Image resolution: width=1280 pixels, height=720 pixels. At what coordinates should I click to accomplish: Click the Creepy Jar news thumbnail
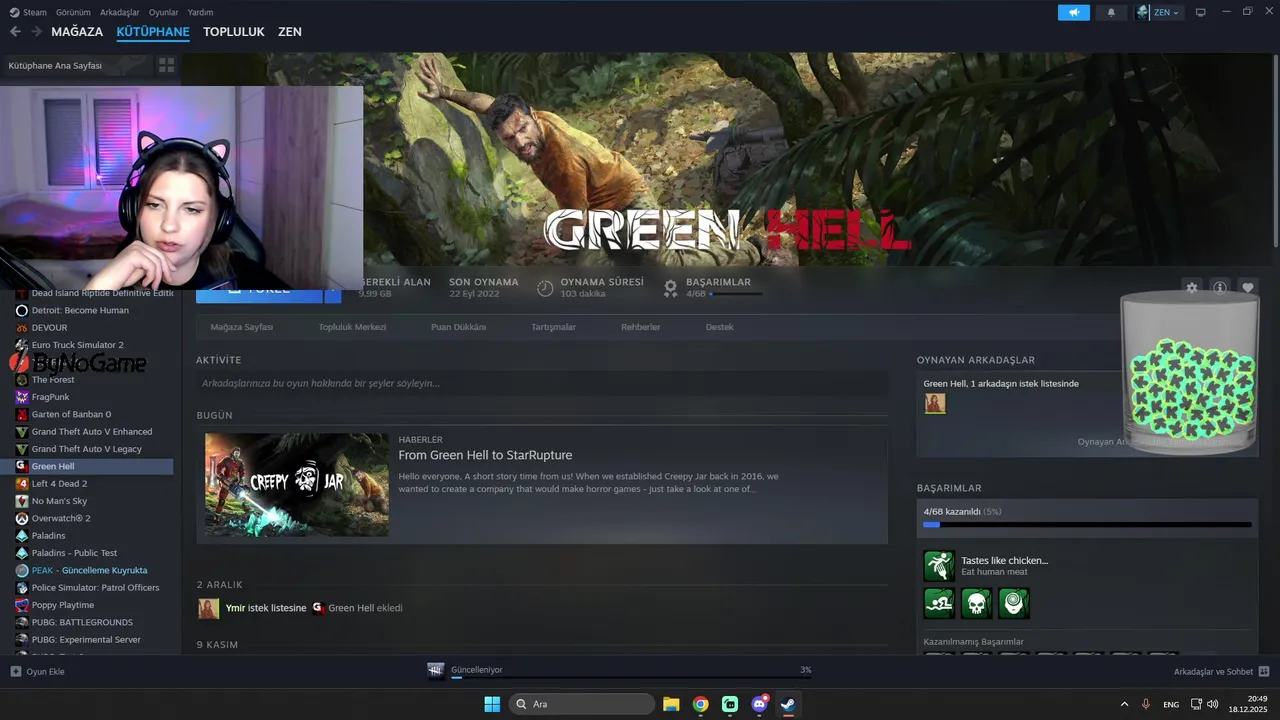(x=297, y=485)
